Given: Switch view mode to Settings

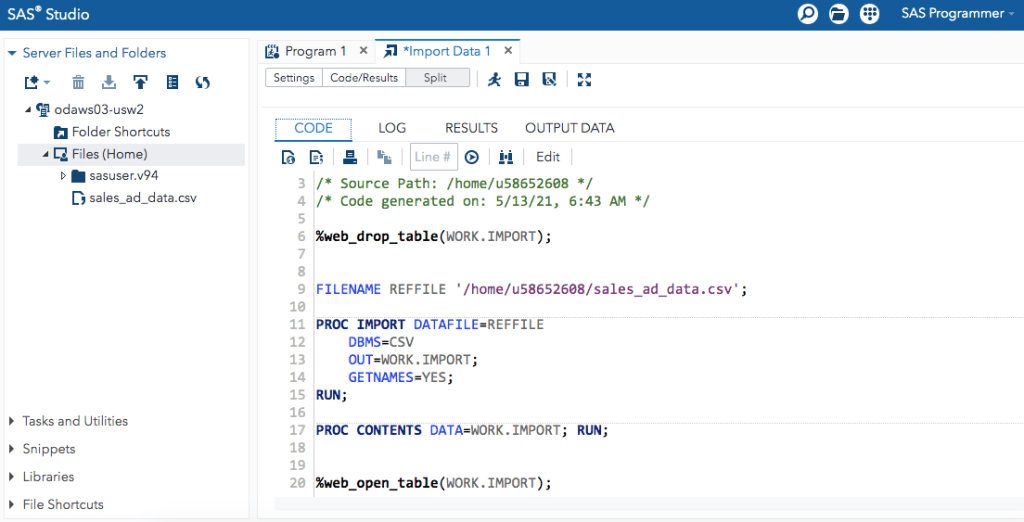Looking at the screenshot, I should point(294,78).
